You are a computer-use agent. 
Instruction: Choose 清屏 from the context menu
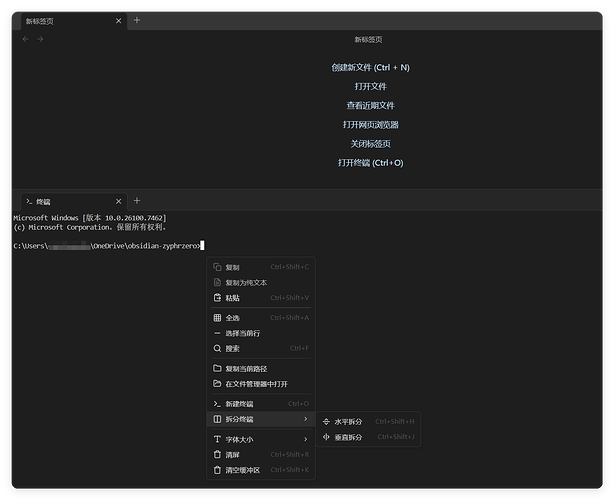261,454
